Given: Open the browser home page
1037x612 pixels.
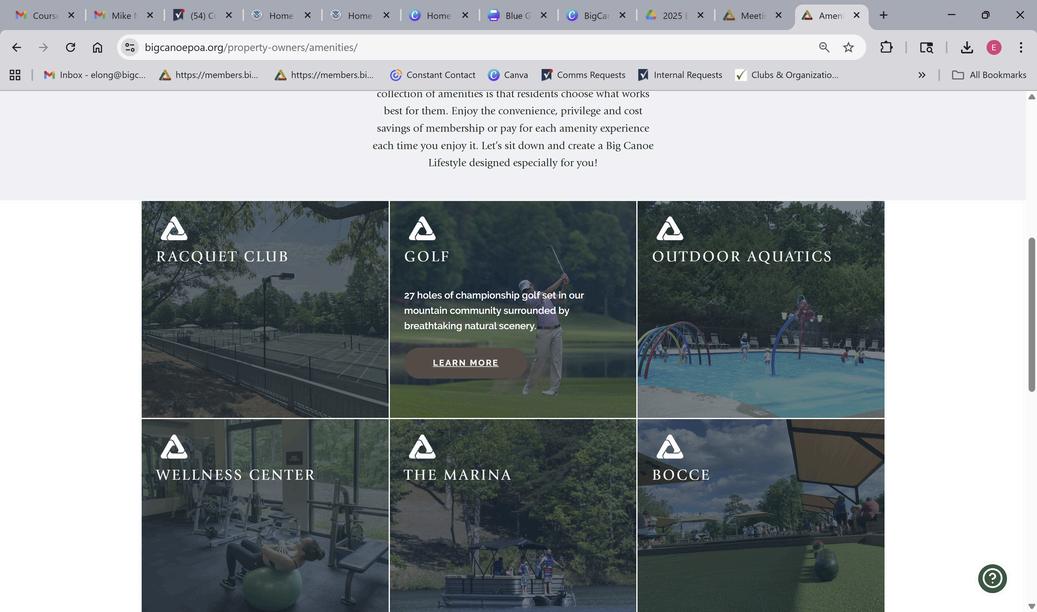Looking at the screenshot, I should [x=97, y=47].
